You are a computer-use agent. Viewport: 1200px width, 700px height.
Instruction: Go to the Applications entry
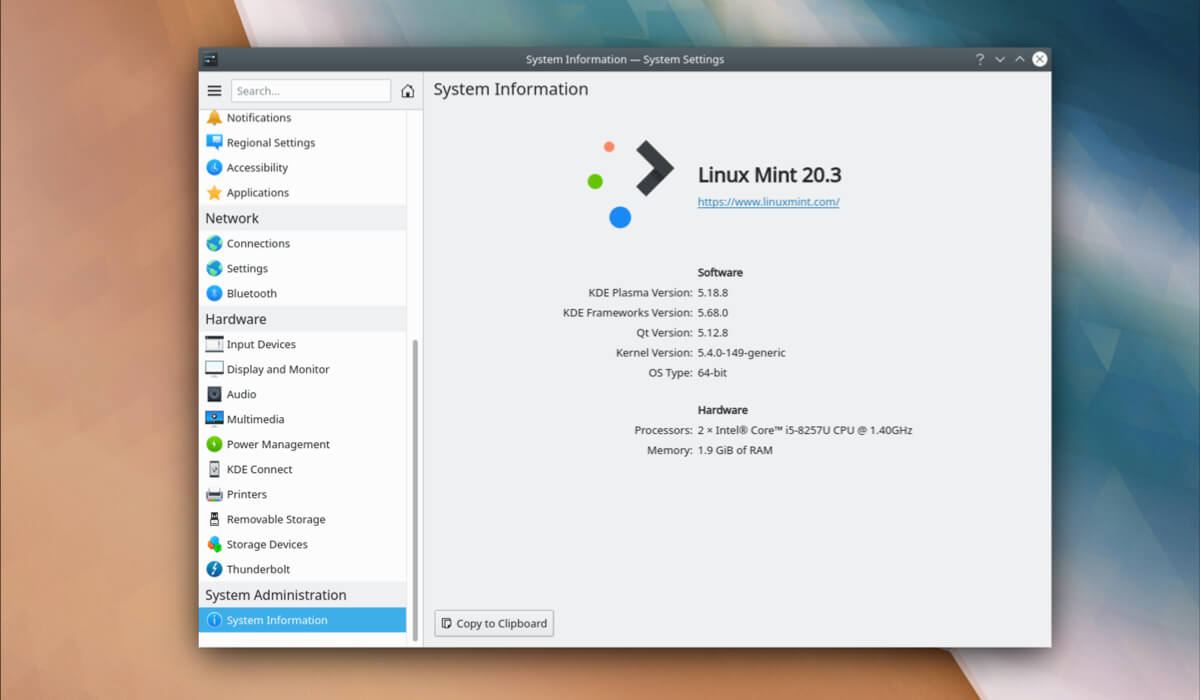point(303,192)
